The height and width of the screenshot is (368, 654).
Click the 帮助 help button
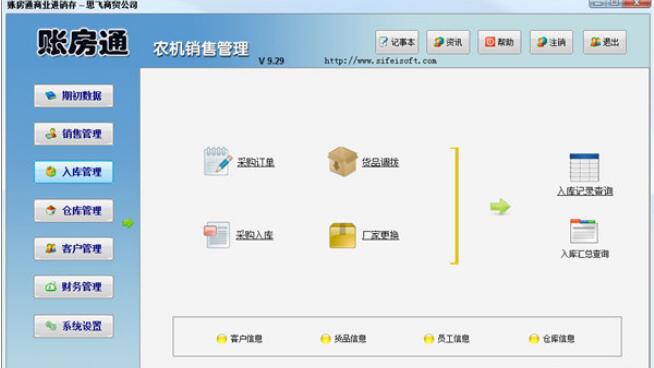pos(499,42)
